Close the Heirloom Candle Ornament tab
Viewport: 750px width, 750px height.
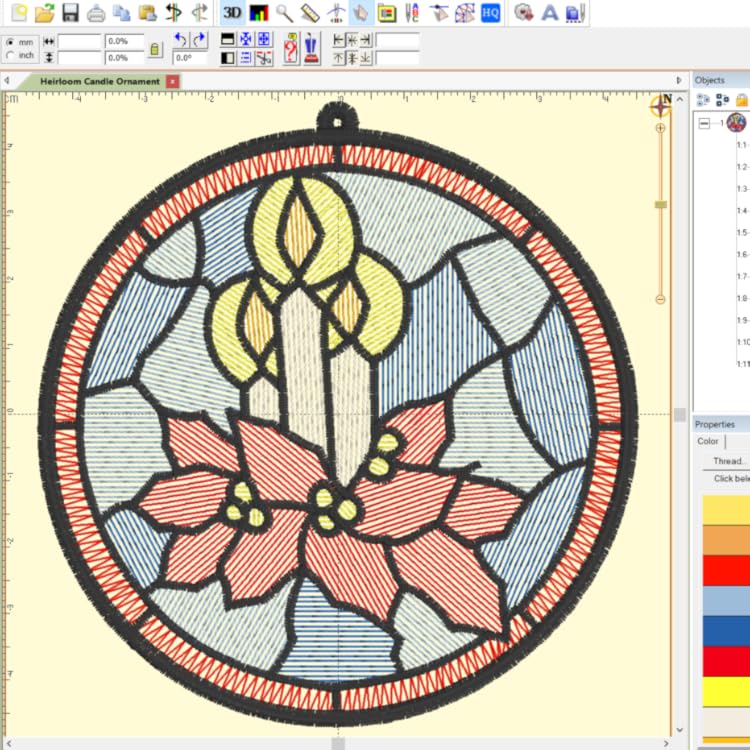173,81
